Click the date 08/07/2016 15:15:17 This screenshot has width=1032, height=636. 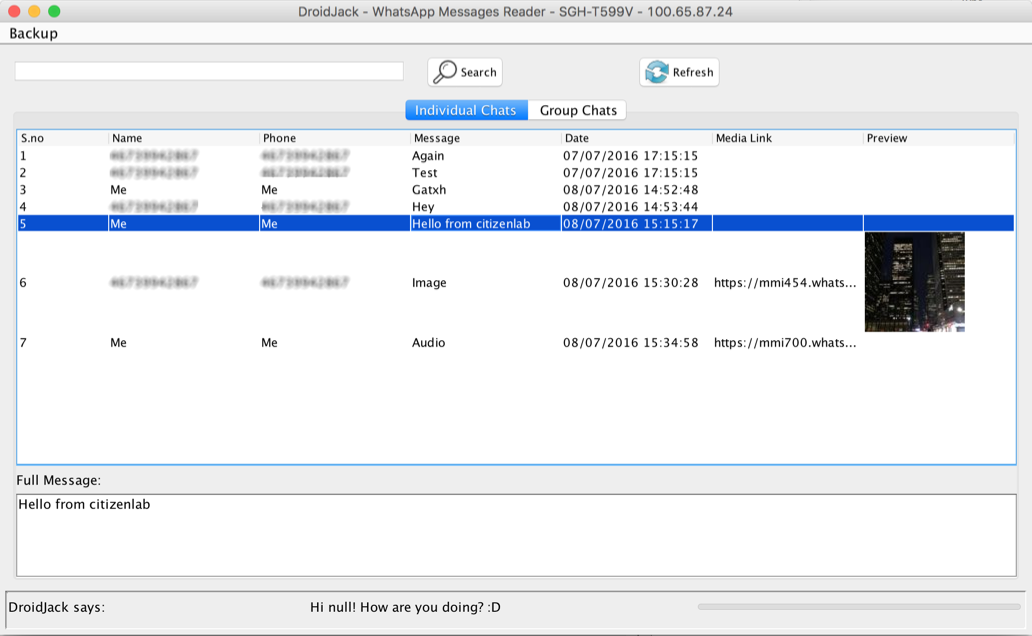[x=631, y=224]
